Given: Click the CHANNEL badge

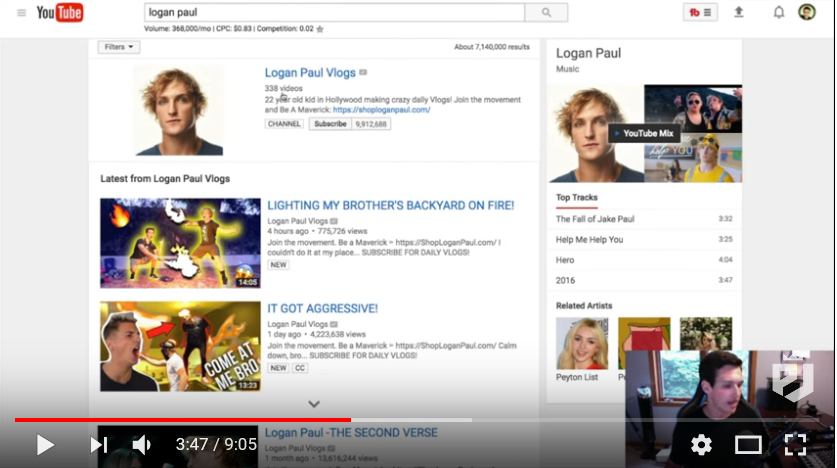Looking at the screenshot, I should 284,124.
